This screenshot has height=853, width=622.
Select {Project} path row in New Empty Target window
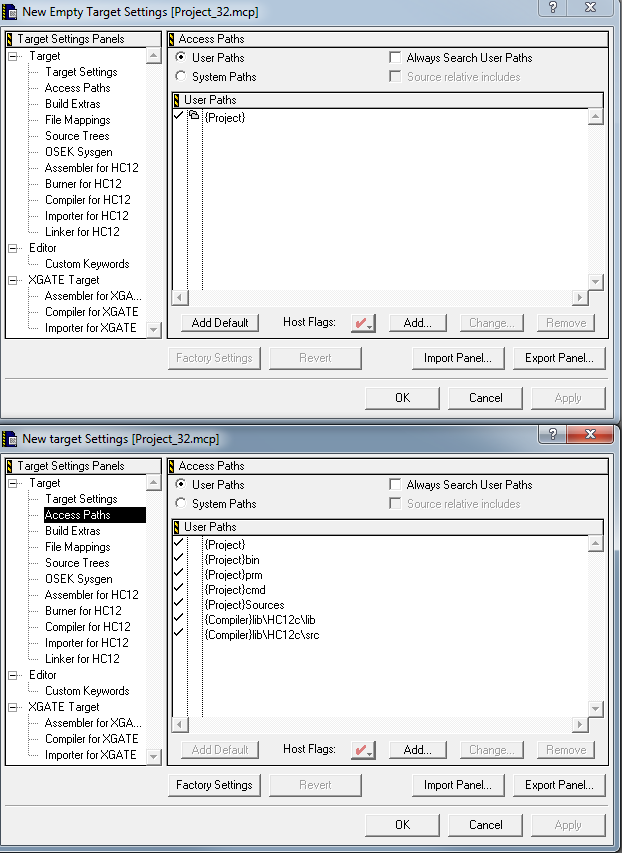(225, 118)
